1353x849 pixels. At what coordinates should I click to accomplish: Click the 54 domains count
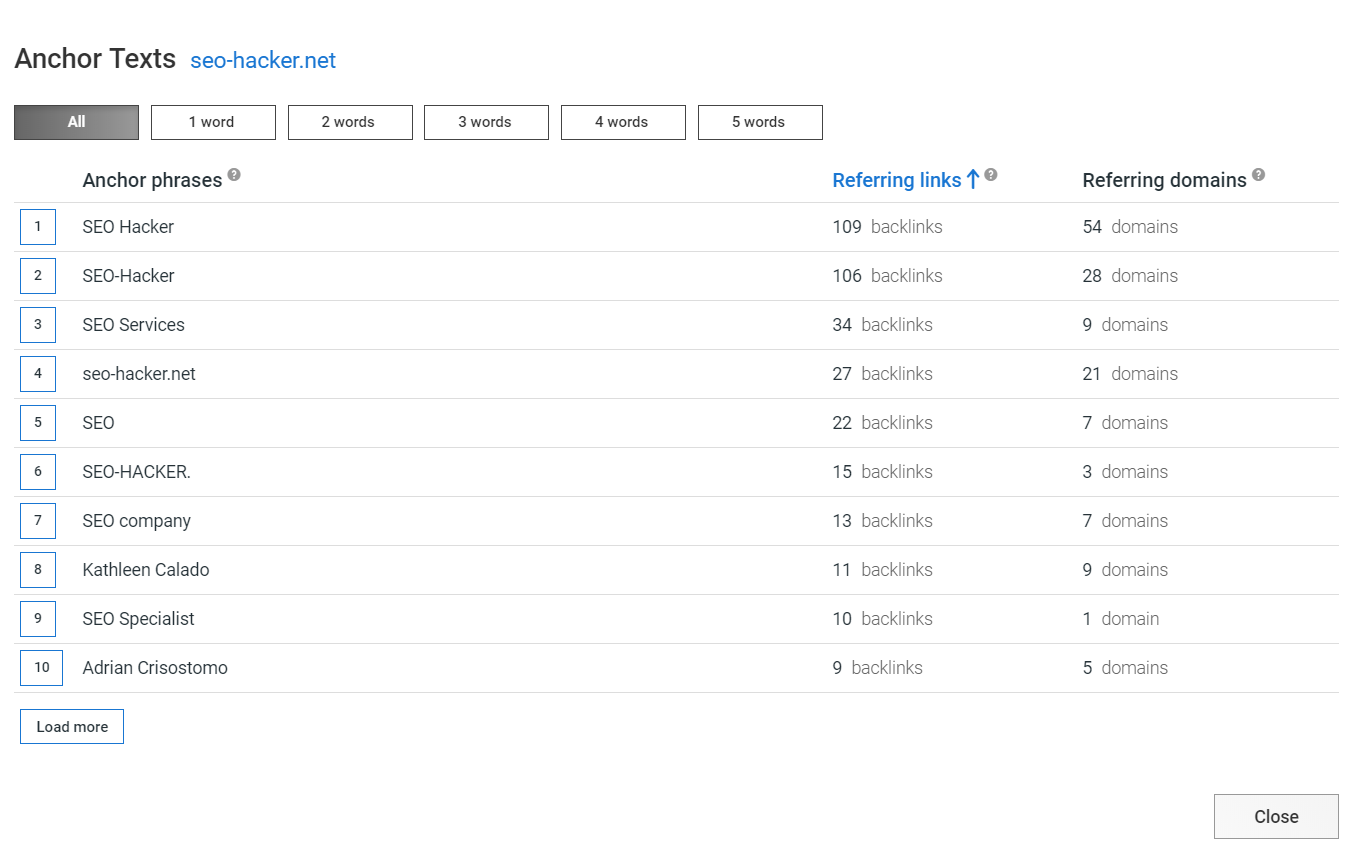(x=1130, y=227)
